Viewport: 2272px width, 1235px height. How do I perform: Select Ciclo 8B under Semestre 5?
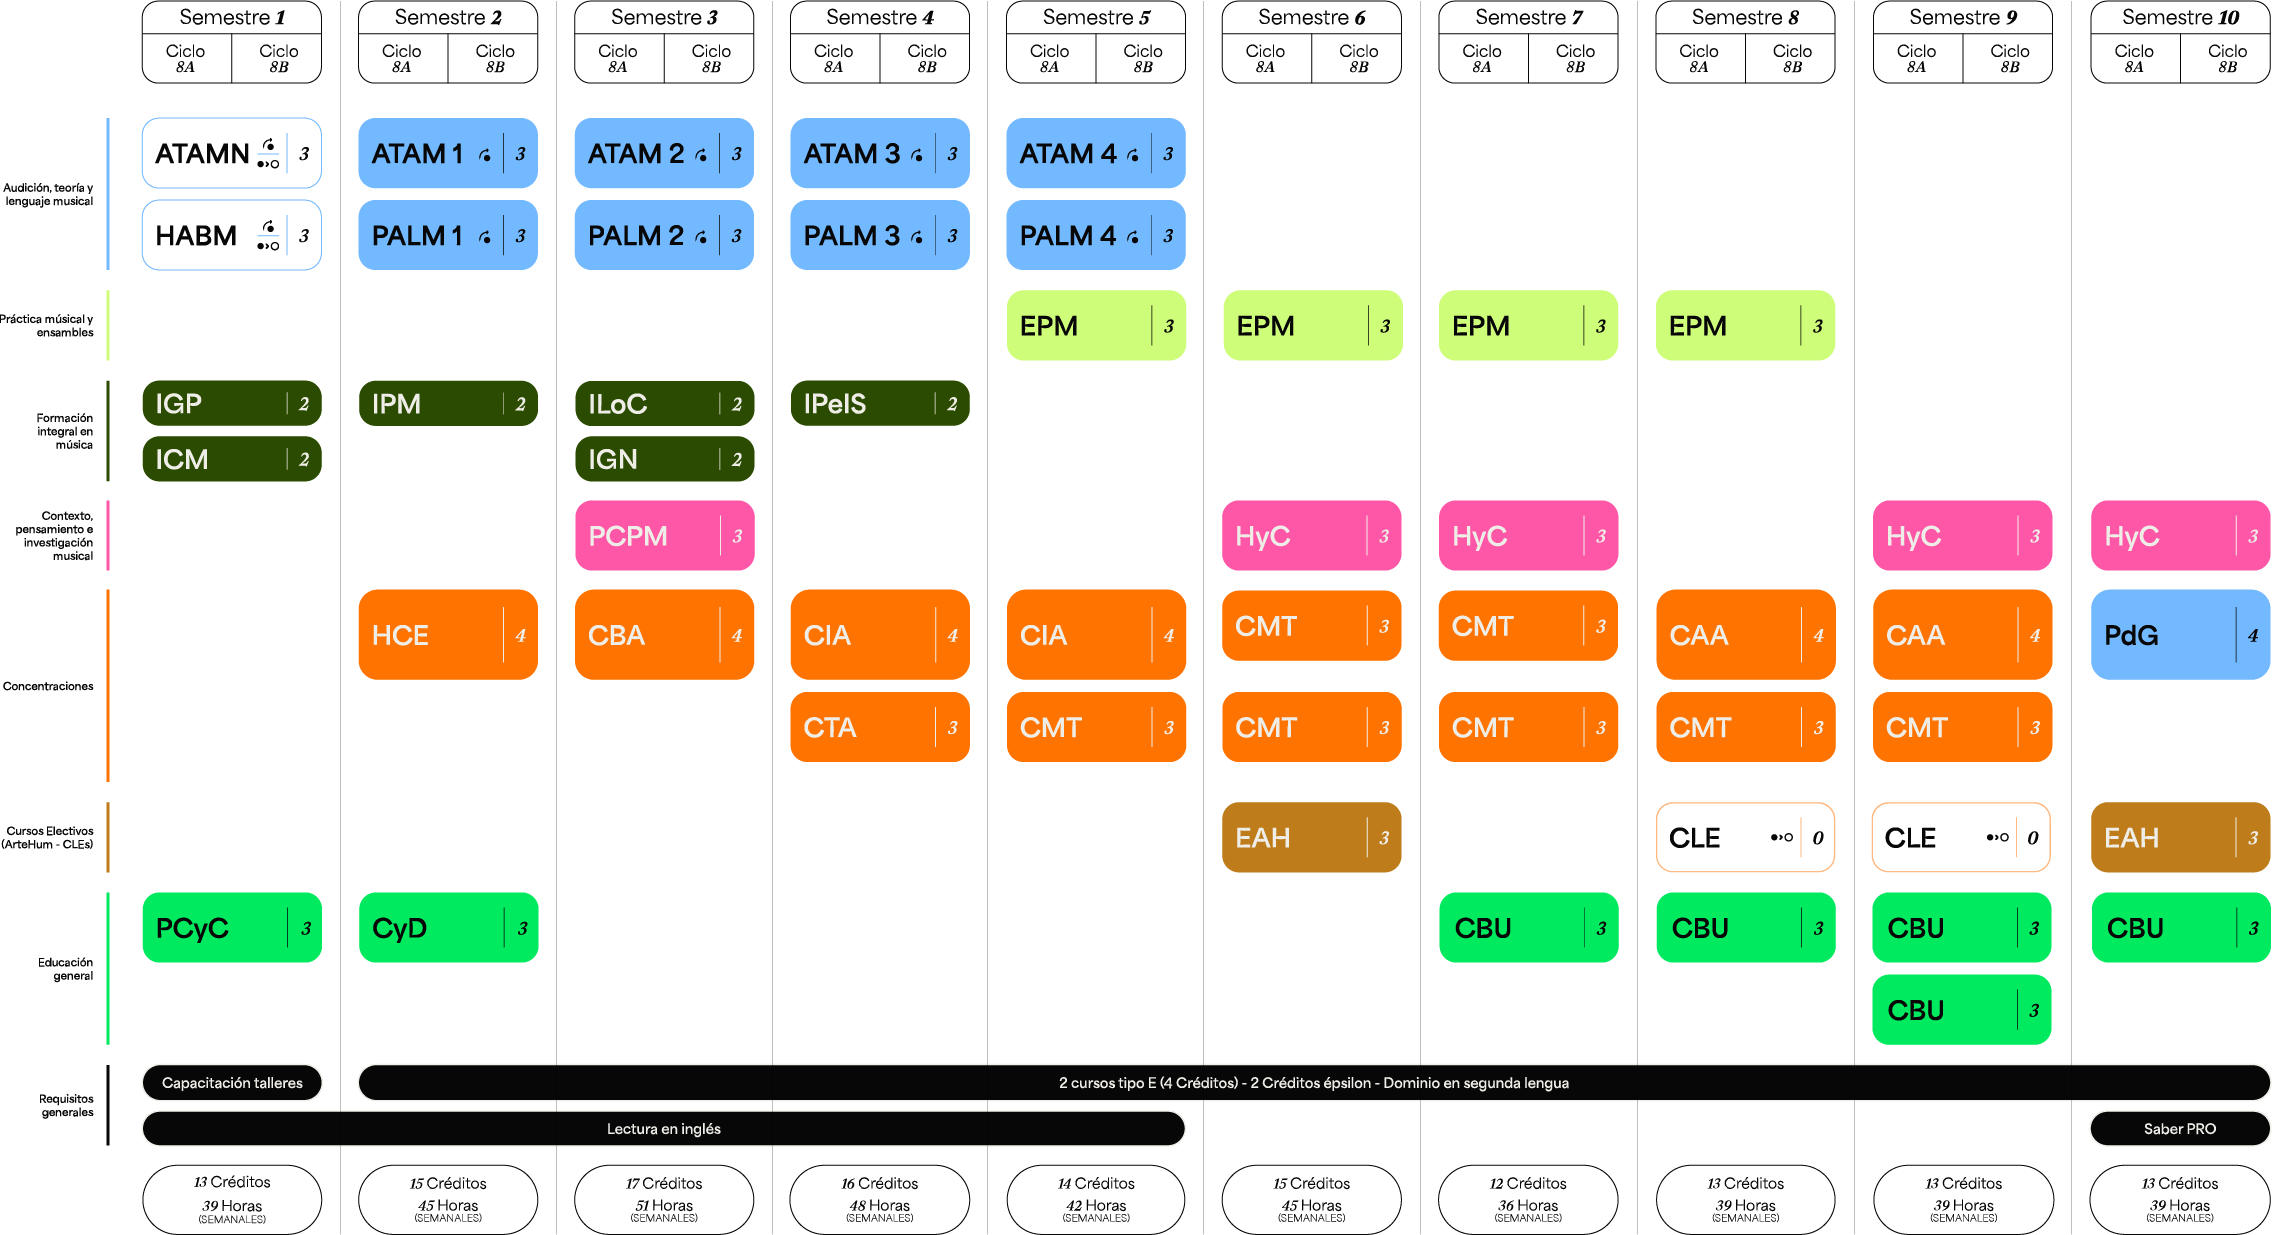1142,58
